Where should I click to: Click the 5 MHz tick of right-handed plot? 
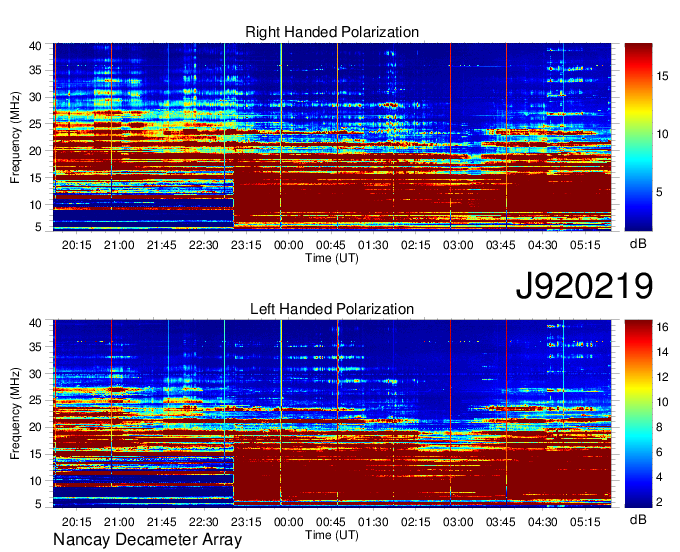click(x=39, y=227)
